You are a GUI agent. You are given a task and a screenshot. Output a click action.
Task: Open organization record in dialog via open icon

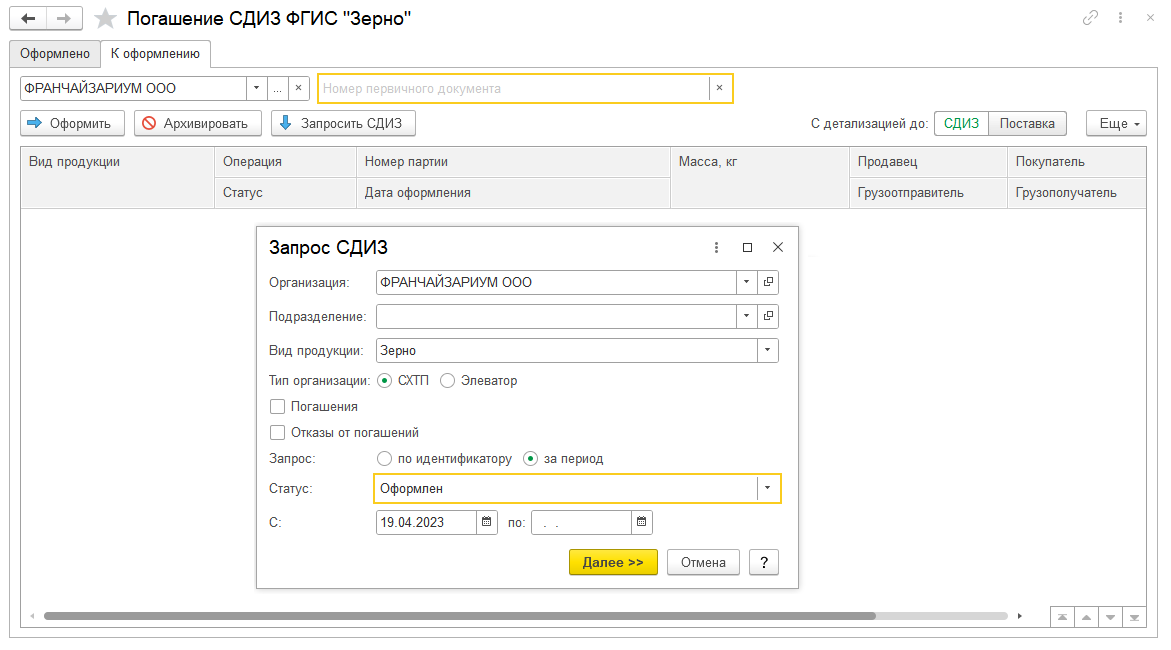pos(768,283)
